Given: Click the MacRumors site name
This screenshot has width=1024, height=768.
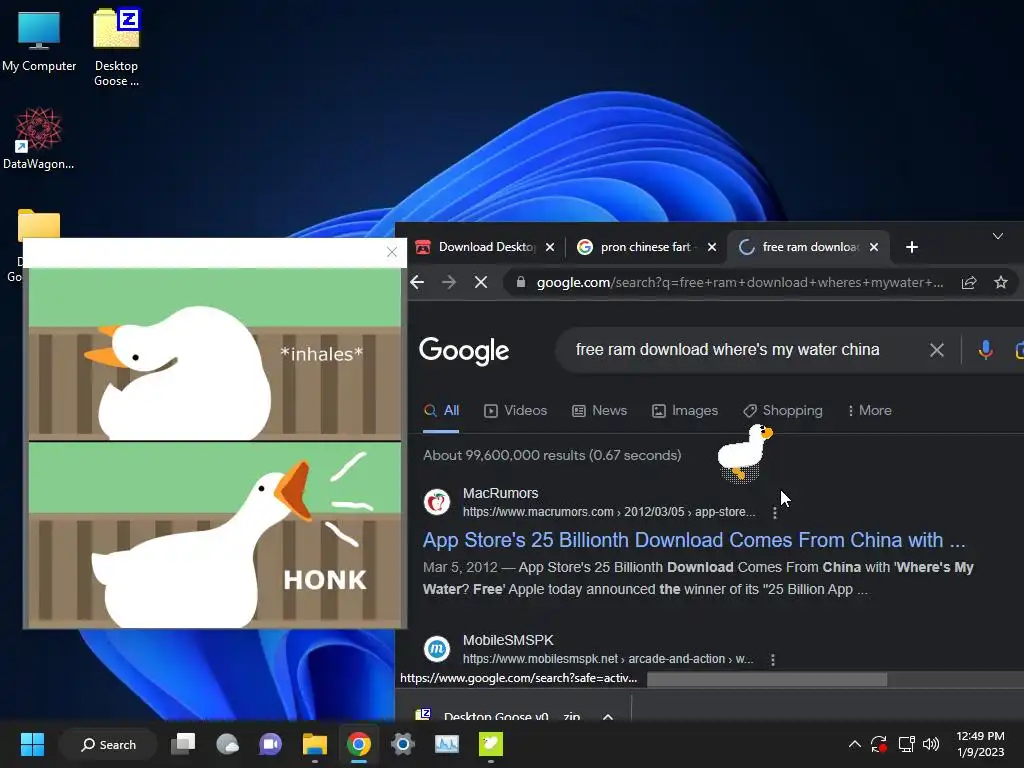Looking at the screenshot, I should pos(500,494).
